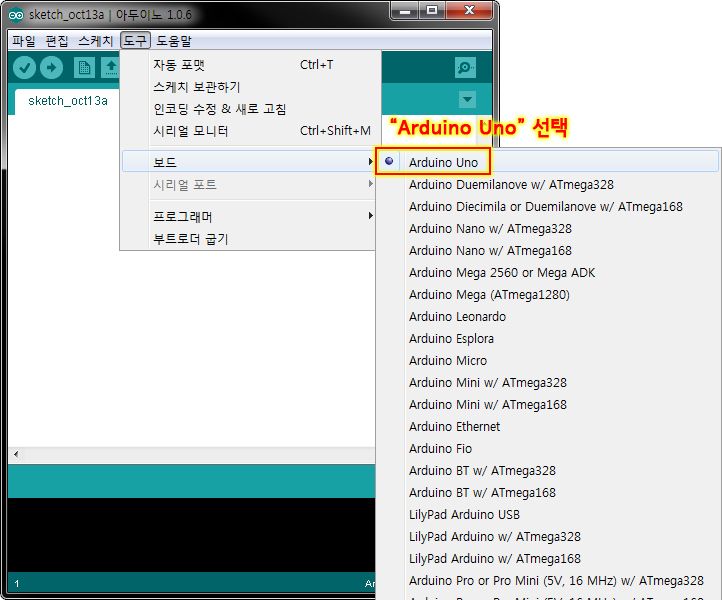722x600 pixels.
Task: Choose Arduino Leonardo from the board list
Action: point(457,316)
